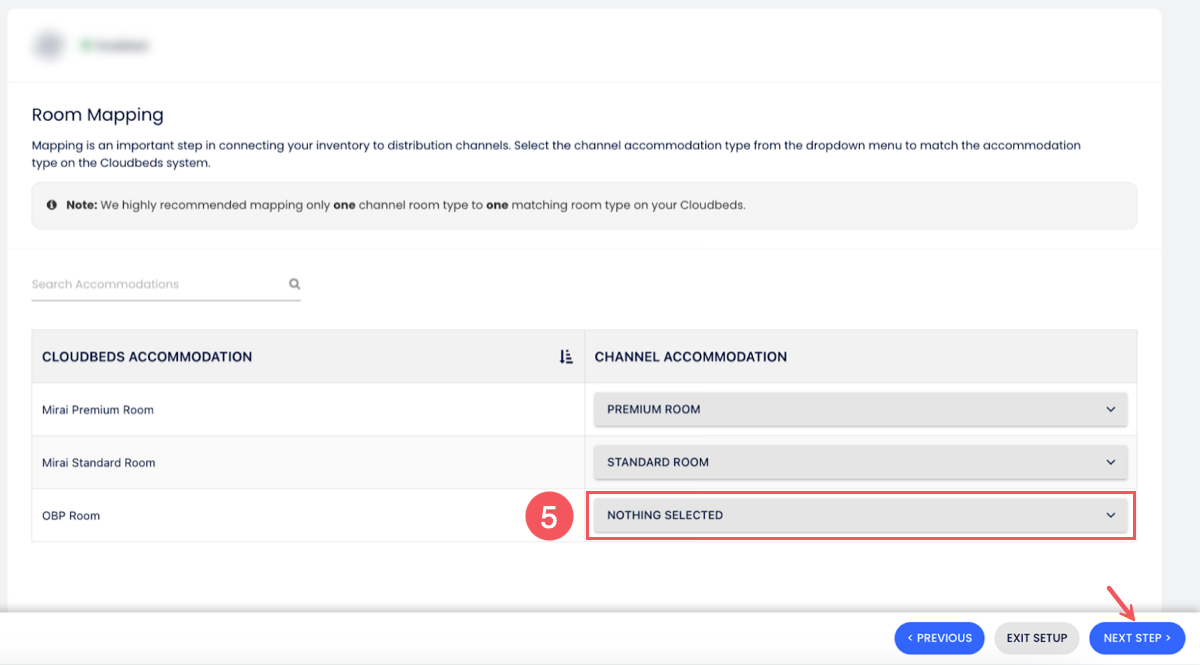Click the search magnifier icon
Image resolution: width=1200 pixels, height=665 pixels.
pos(295,284)
